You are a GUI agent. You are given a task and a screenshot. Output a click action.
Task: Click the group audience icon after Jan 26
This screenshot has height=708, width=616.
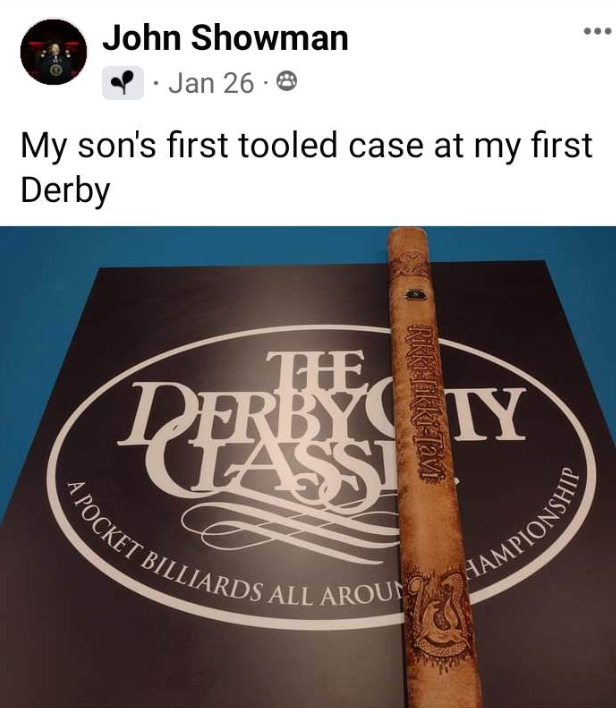tap(286, 83)
